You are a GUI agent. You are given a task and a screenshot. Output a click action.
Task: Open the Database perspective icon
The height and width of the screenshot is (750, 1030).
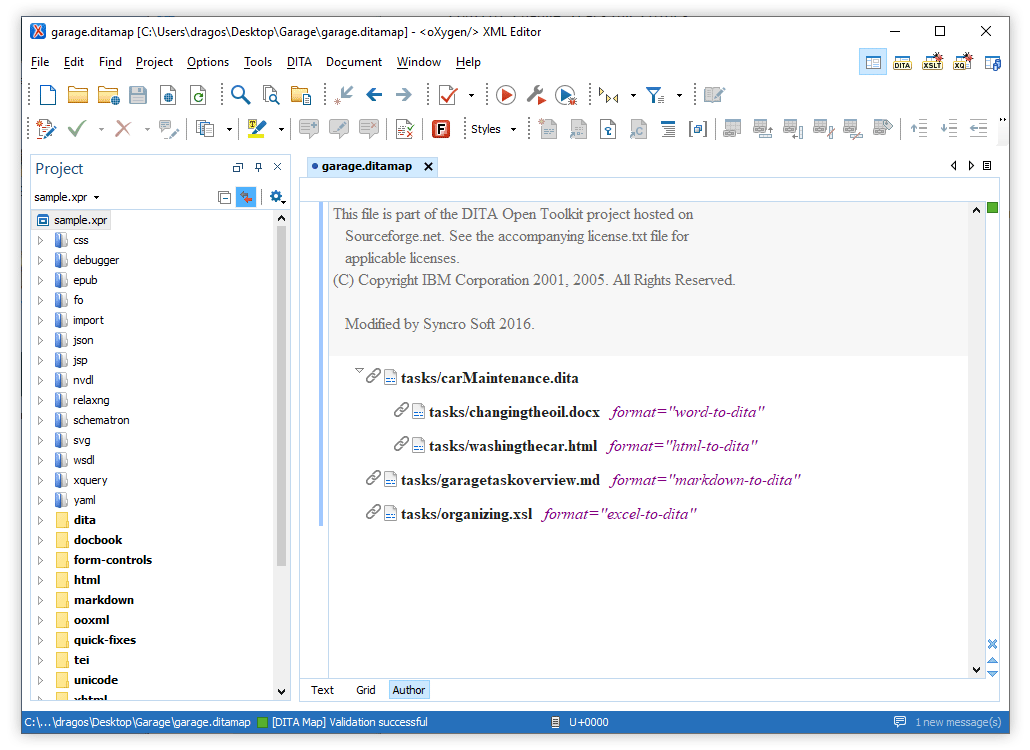point(993,63)
